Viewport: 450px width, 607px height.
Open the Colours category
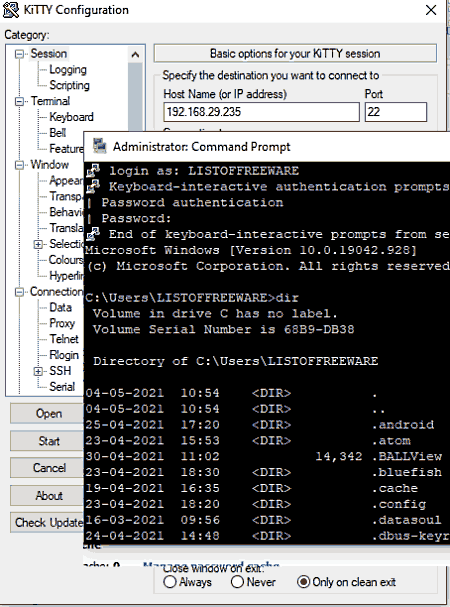click(x=66, y=260)
